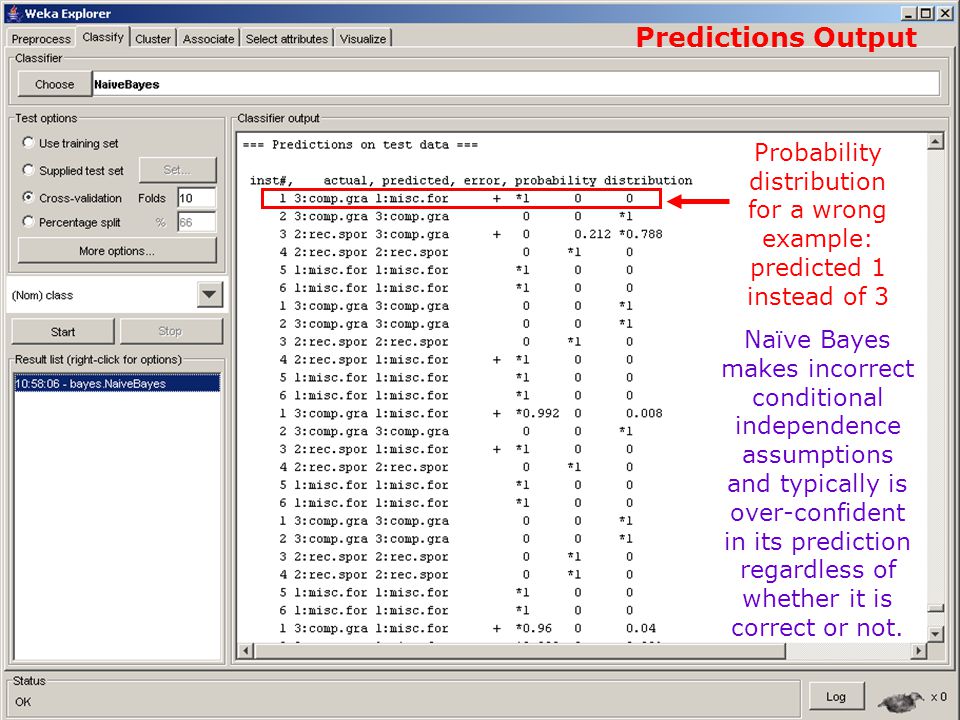Click the Set... test set button

point(178,170)
